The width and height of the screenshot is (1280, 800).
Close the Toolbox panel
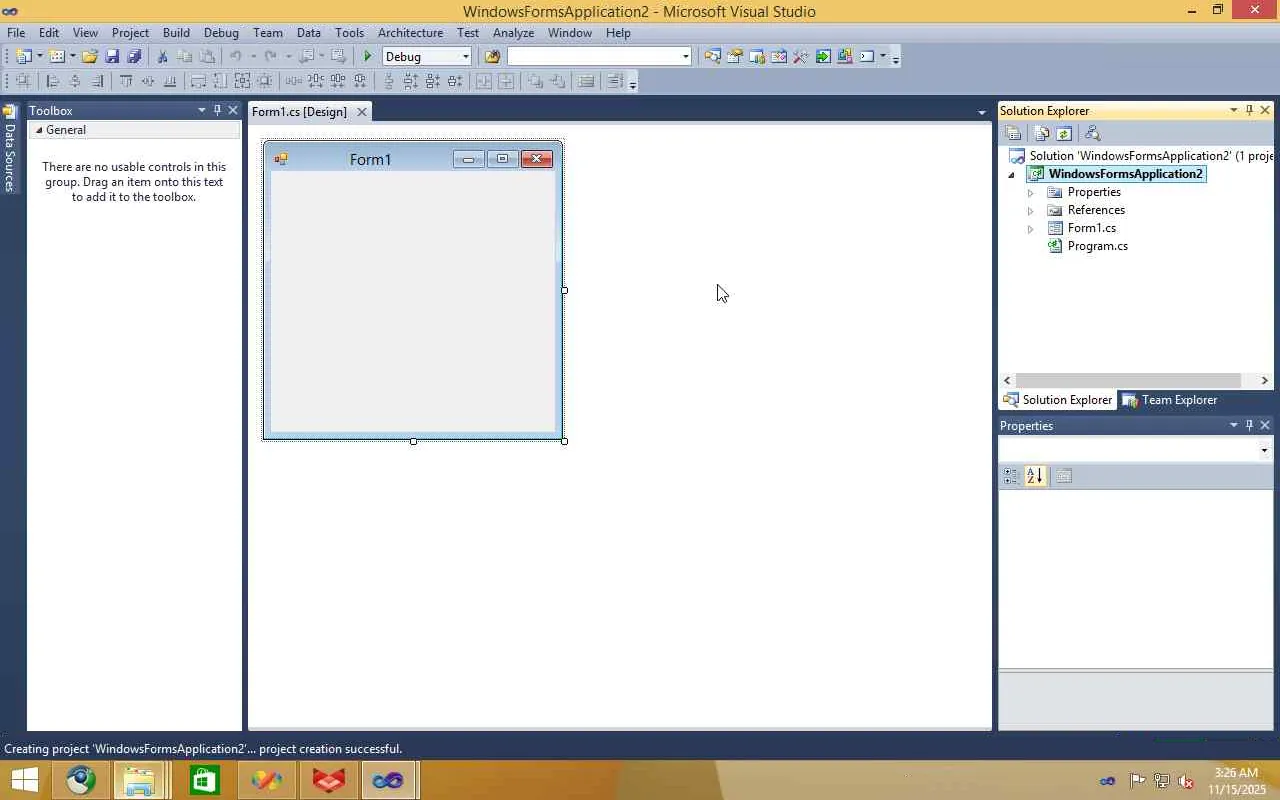[x=233, y=110]
